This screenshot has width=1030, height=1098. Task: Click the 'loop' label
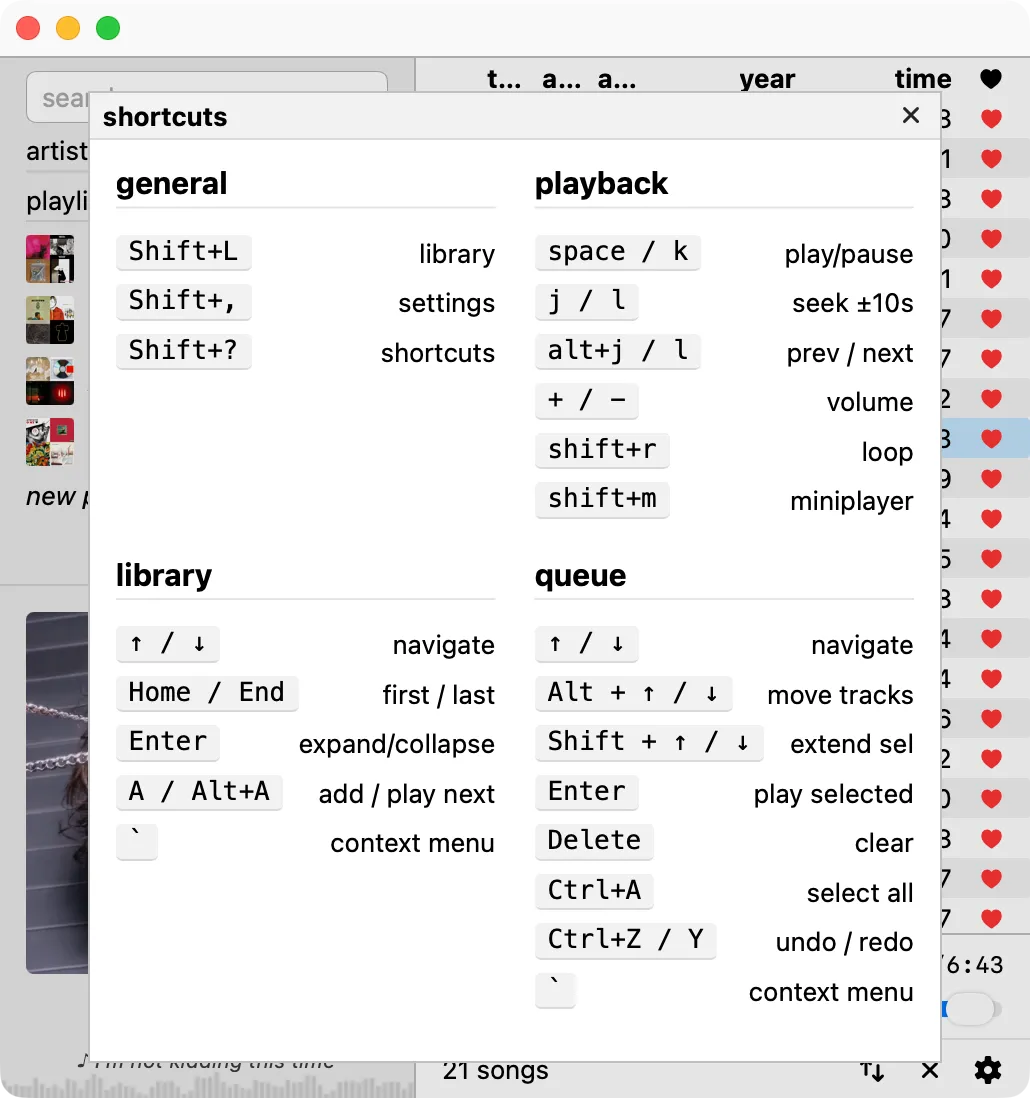point(887,452)
